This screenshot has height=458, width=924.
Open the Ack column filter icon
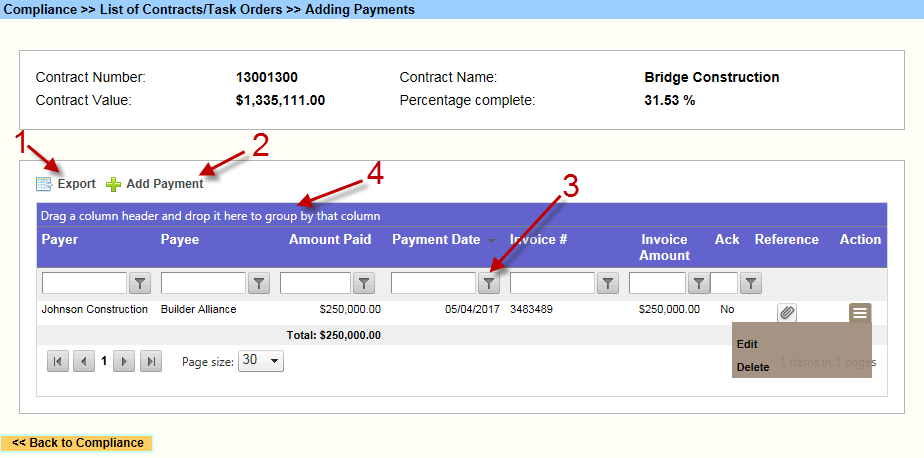pyautogui.click(x=750, y=284)
